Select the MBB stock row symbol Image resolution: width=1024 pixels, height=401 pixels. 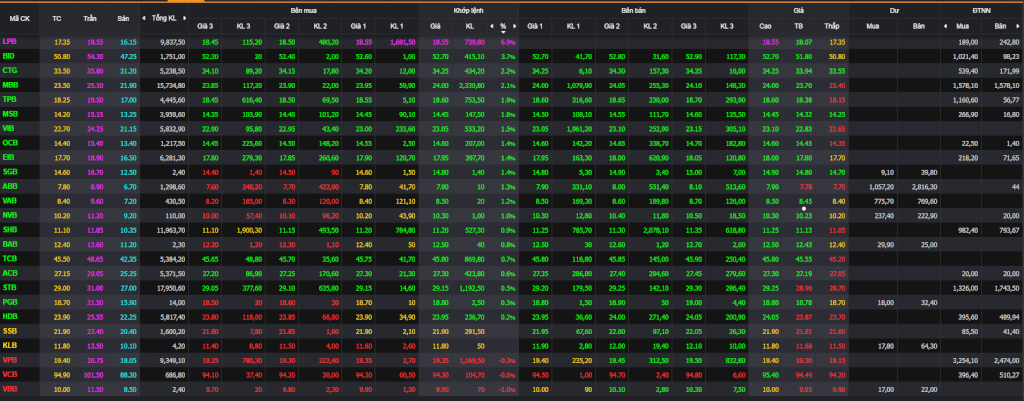click(x=10, y=84)
